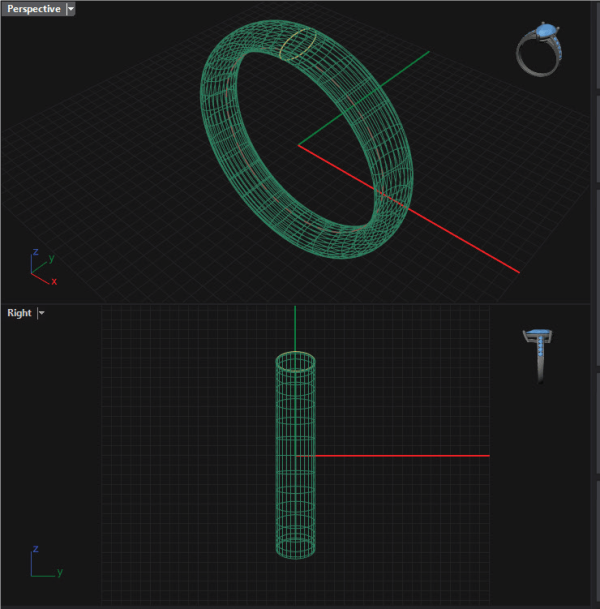
Task: Select the yellow highlighted isocurve on the torus
Action: [297, 44]
